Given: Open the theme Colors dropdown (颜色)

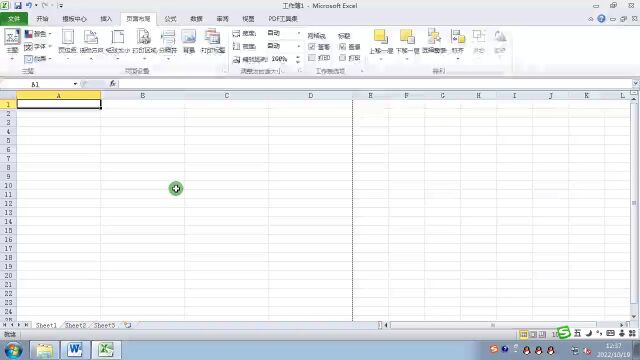Looking at the screenshot, I should click(x=38, y=34).
